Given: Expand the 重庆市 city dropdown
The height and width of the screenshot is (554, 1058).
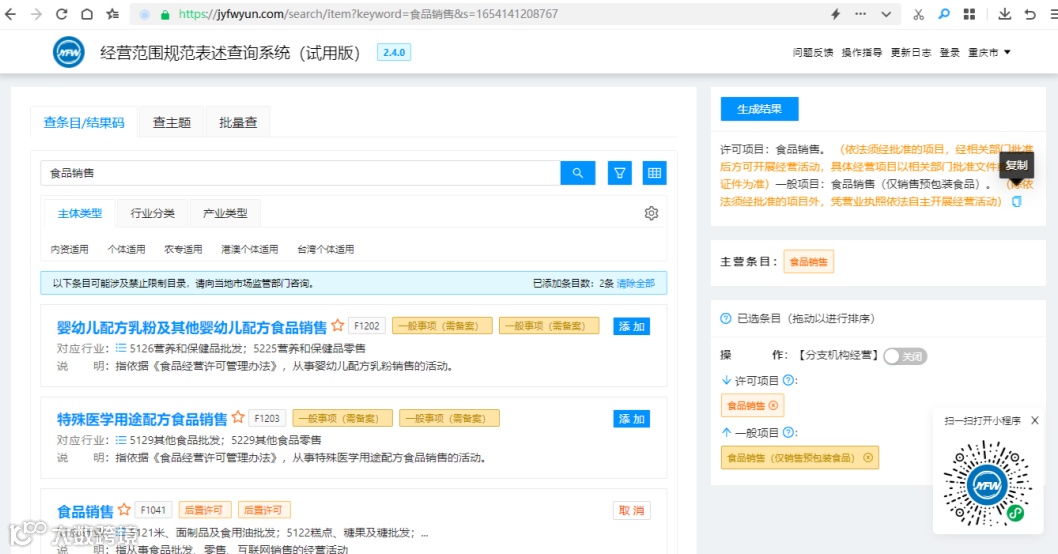Looking at the screenshot, I should [989, 53].
